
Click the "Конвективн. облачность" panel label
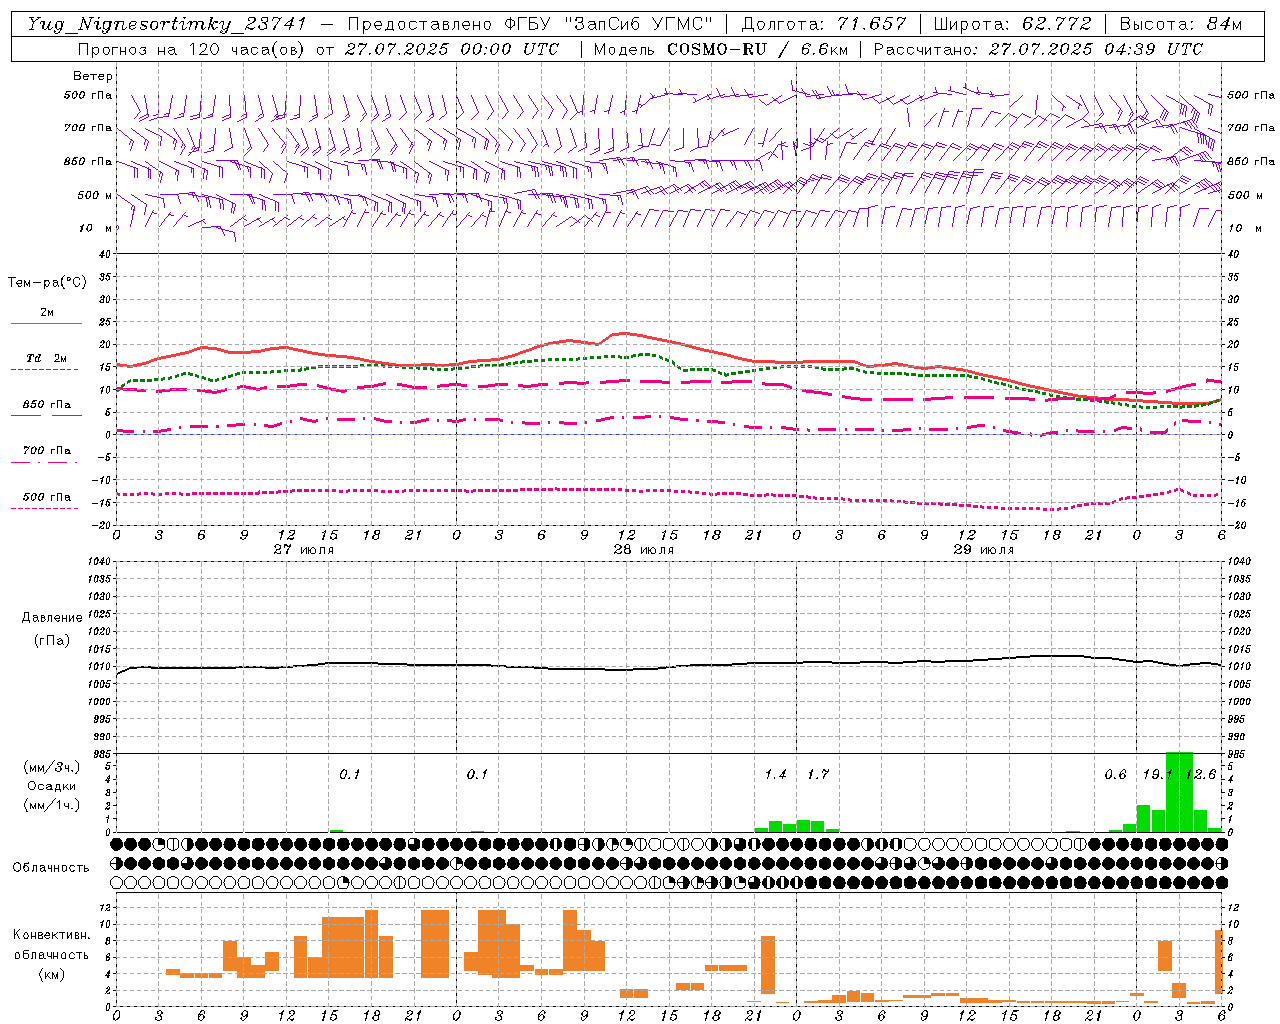[51, 945]
